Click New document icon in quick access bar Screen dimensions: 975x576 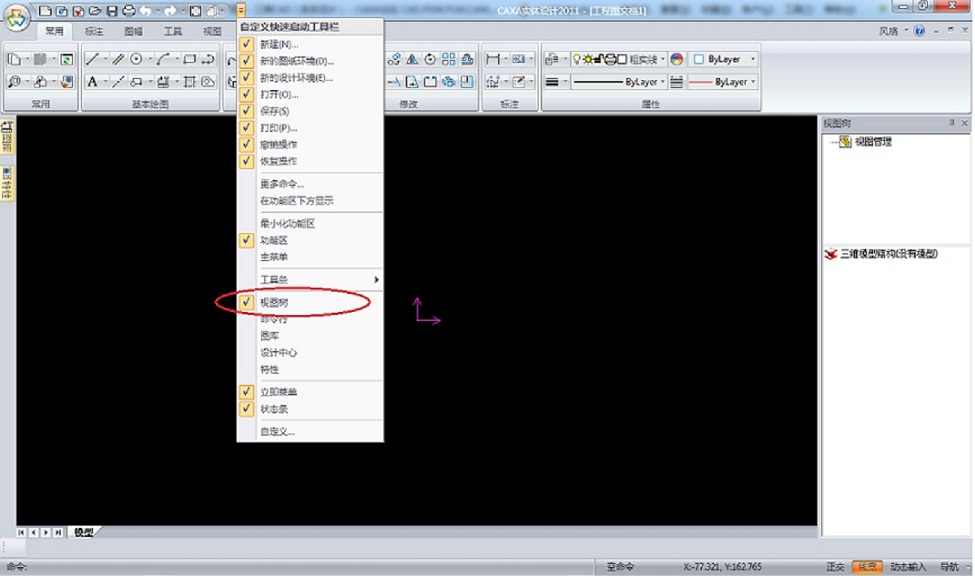pyautogui.click(x=45, y=11)
